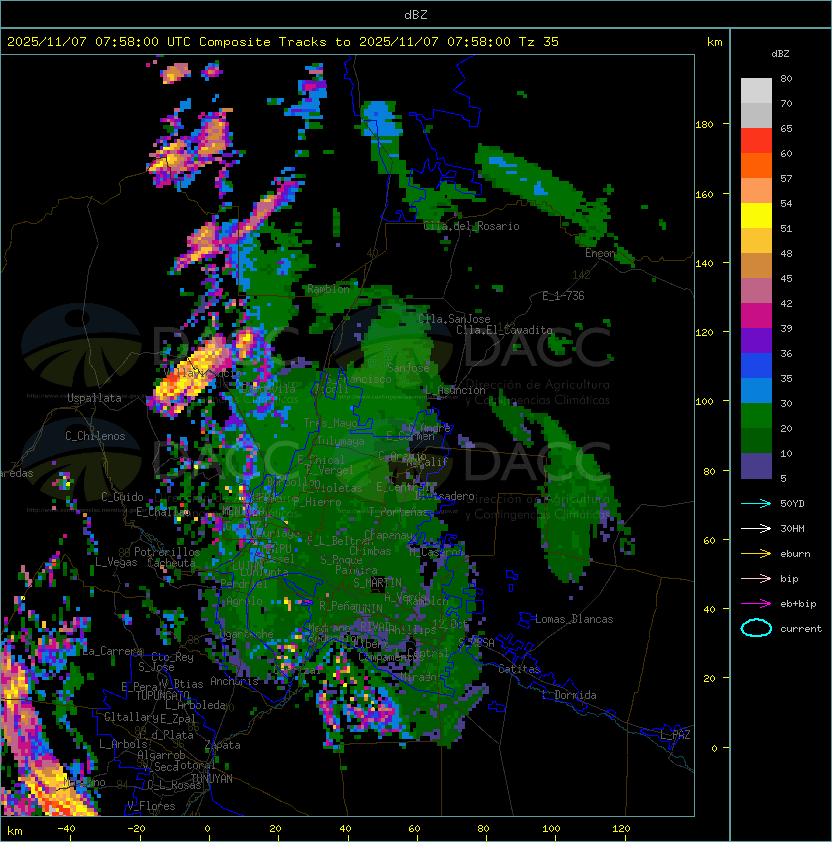Click the 'TUNUYAN' map label
This screenshot has height=842, width=832.
(212, 779)
